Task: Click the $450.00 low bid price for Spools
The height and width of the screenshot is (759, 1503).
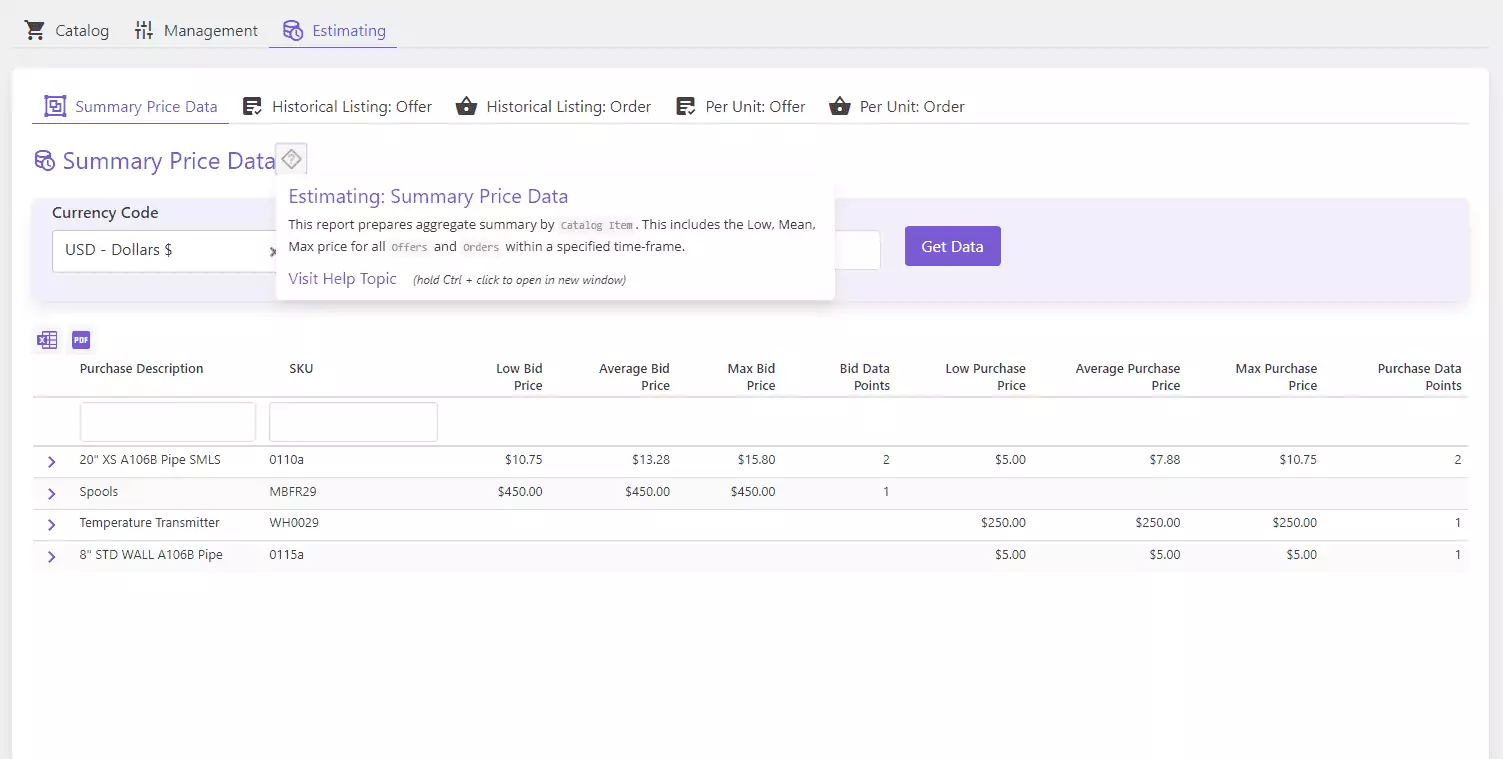Action: (520, 492)
